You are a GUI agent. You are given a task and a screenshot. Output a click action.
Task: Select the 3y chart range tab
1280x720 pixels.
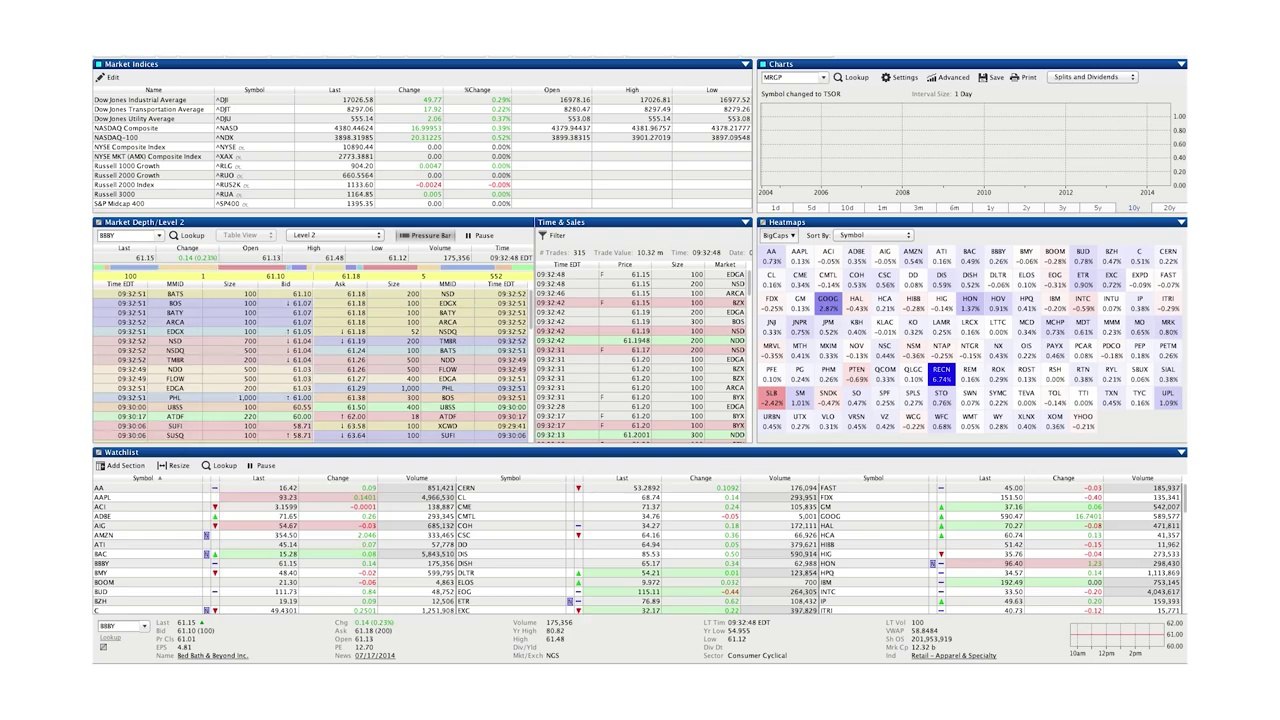coord(1062,207)
